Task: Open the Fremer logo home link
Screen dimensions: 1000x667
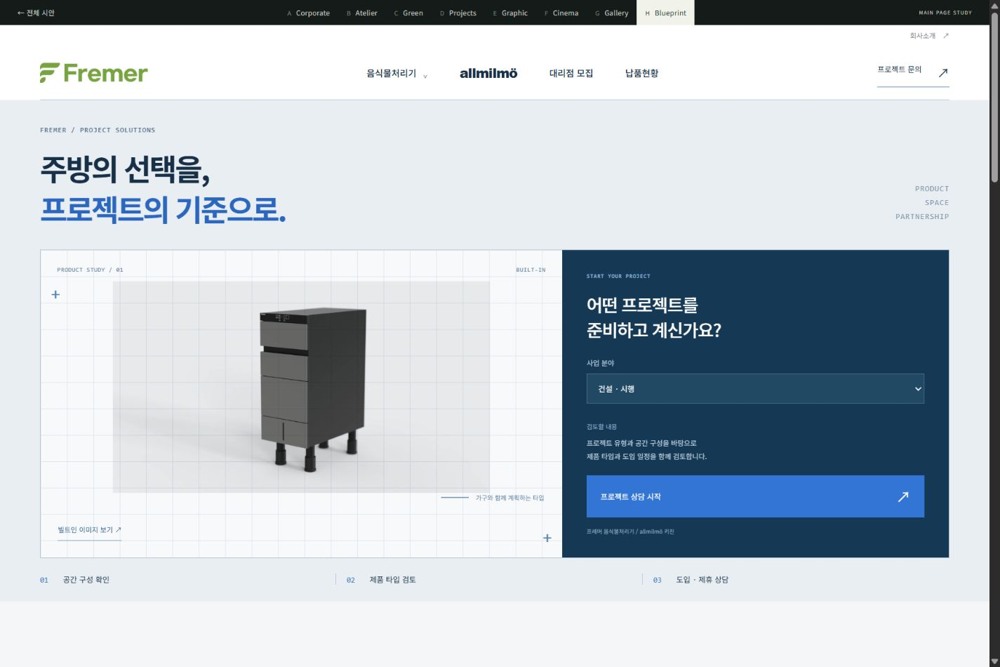Action: (x=94, y=73)
